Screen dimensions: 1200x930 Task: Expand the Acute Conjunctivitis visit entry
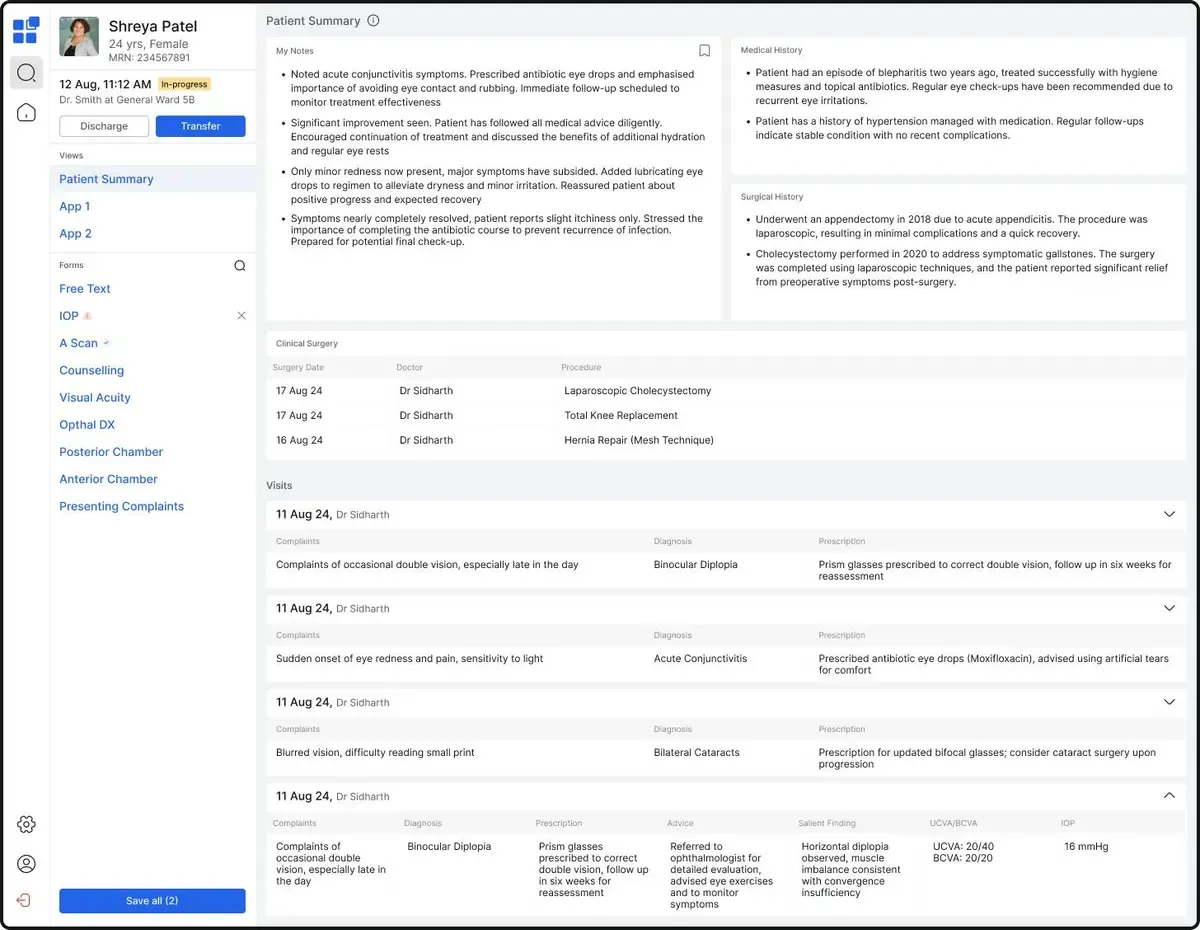click(x=1169, y=608)
